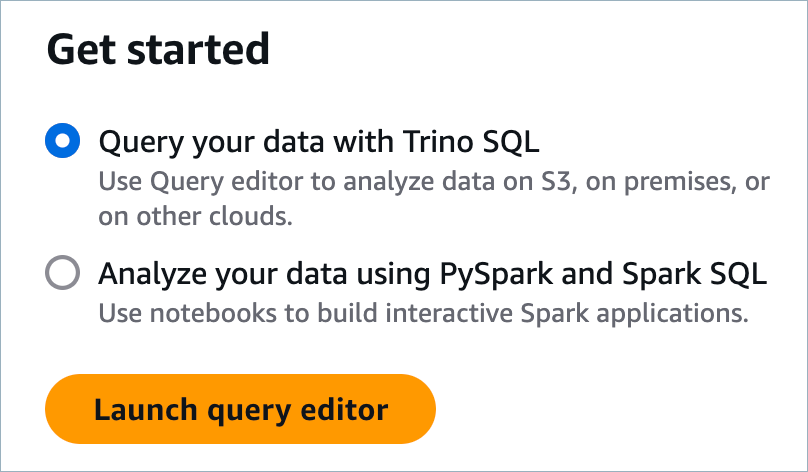Viewport: 808px width, 472px height.
Task: Click the filled blue radio circle
Action: (63, 142)
